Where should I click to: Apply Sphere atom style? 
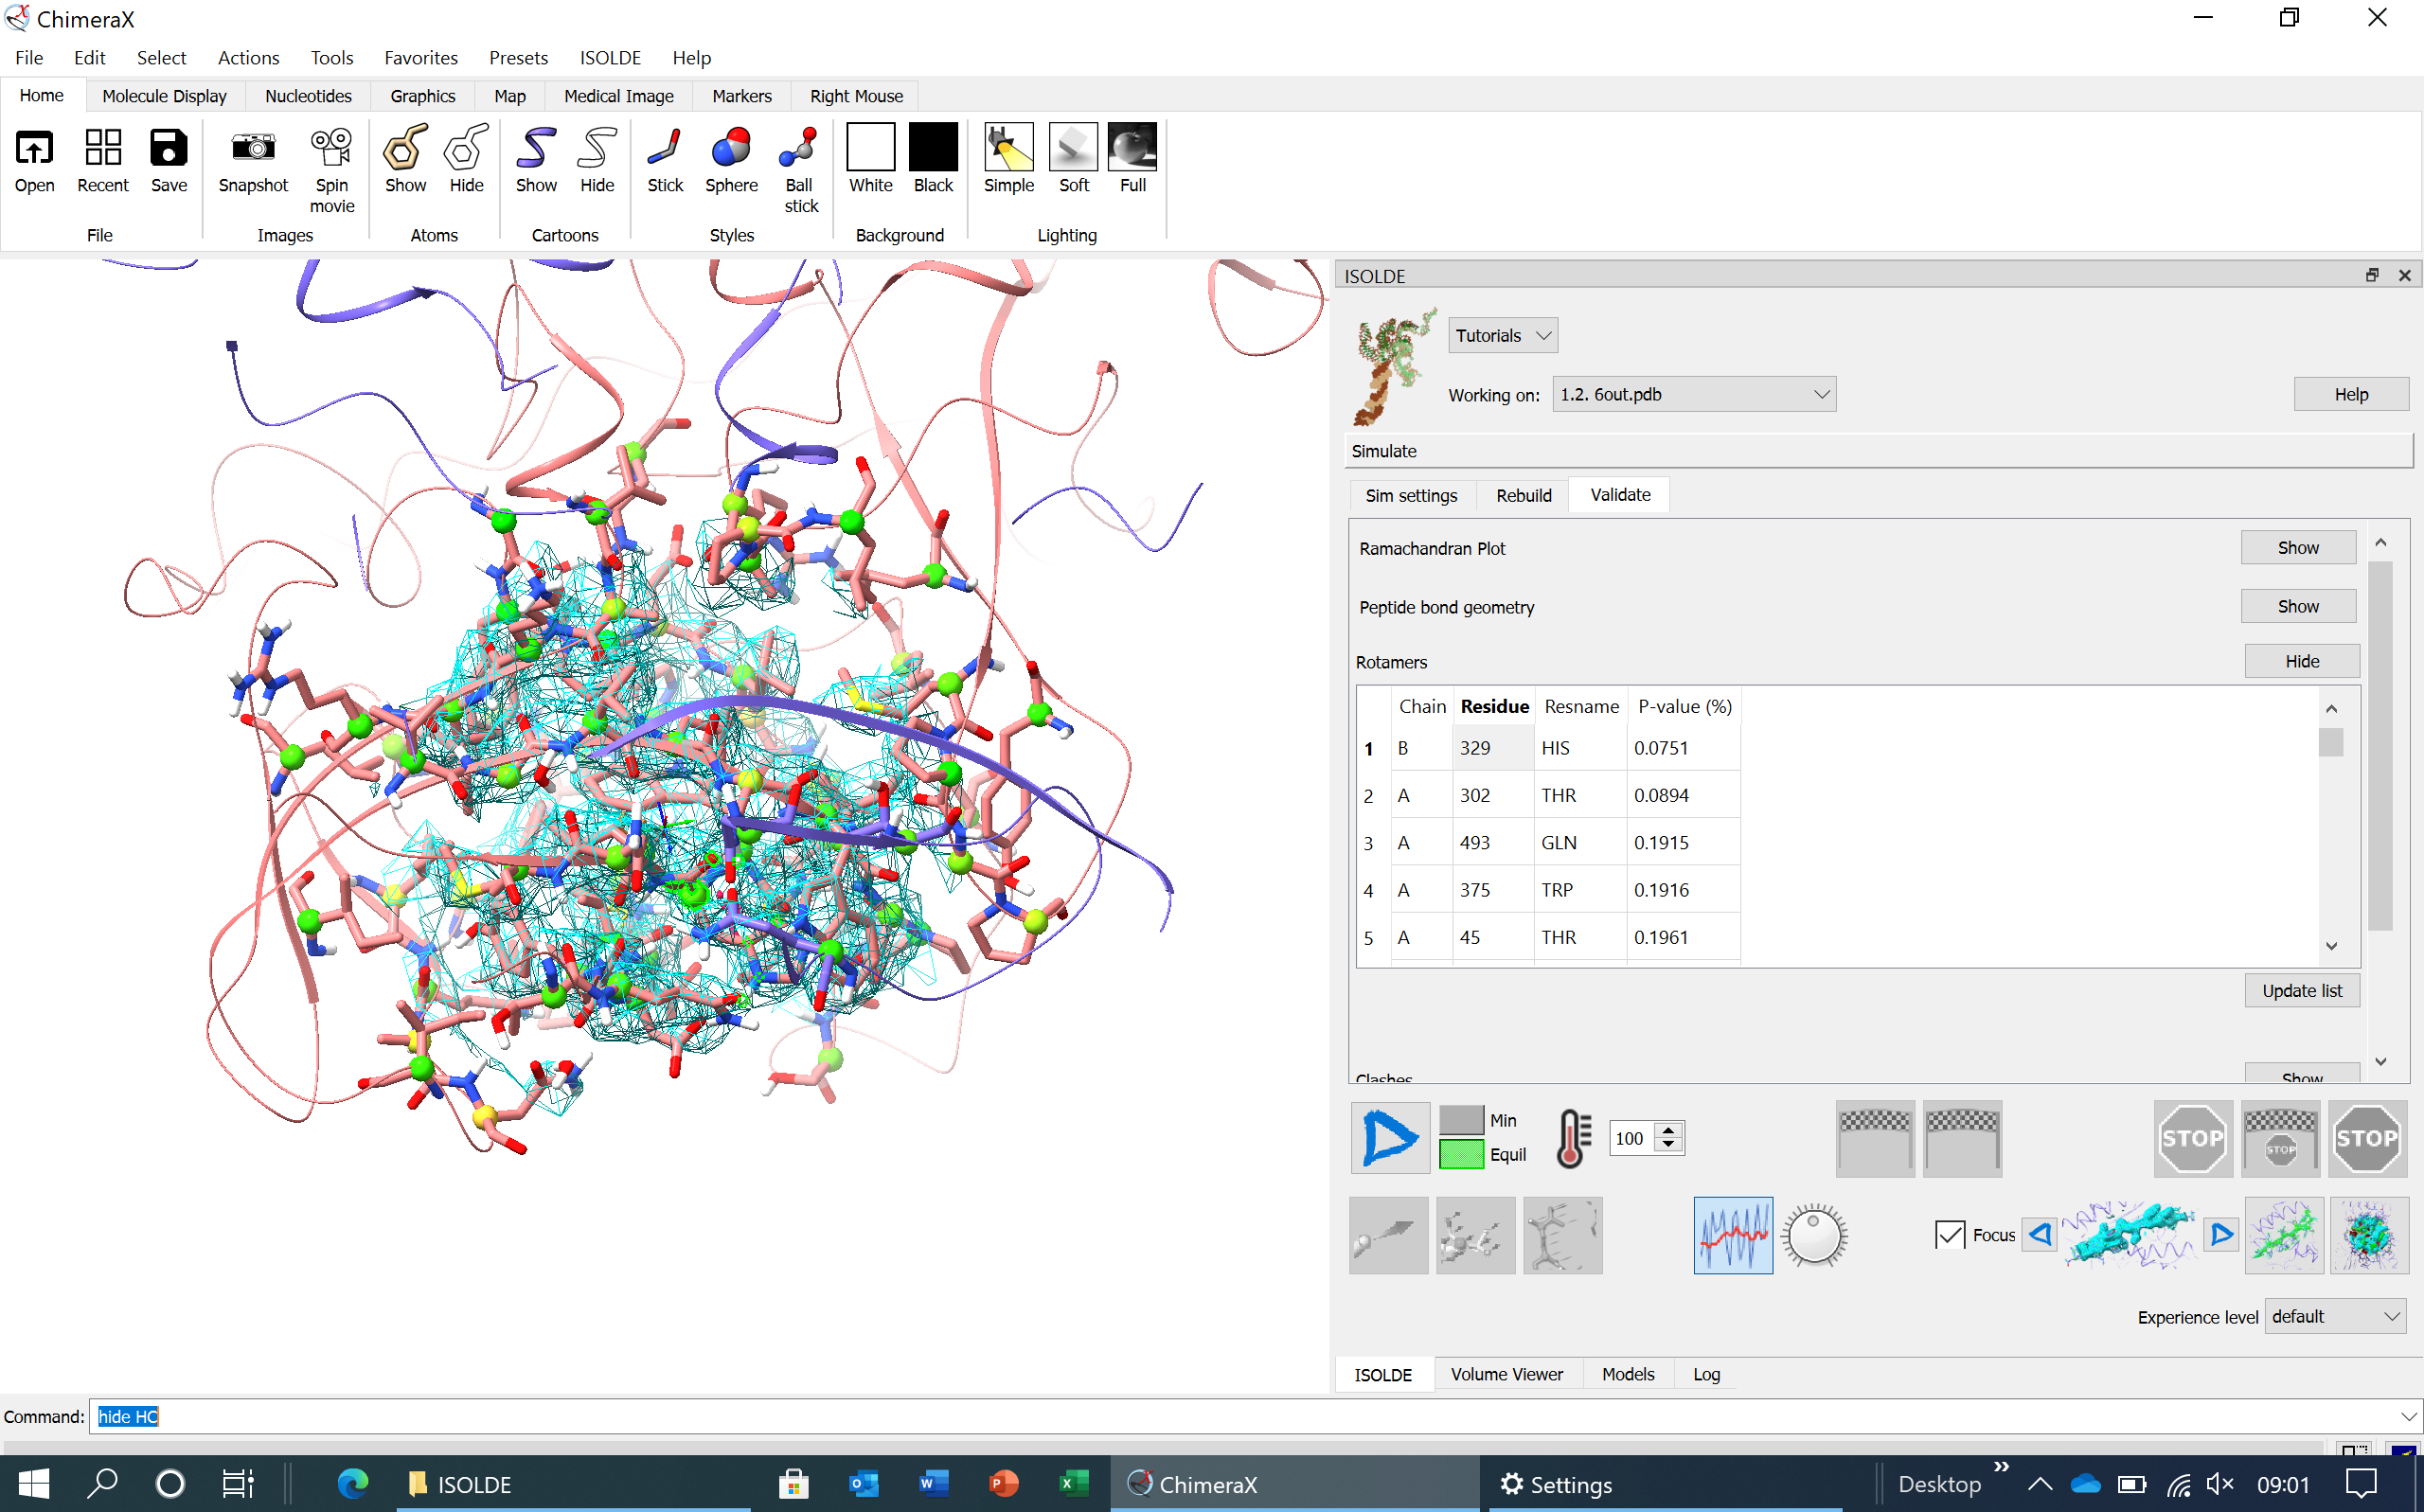coord(731,149)
